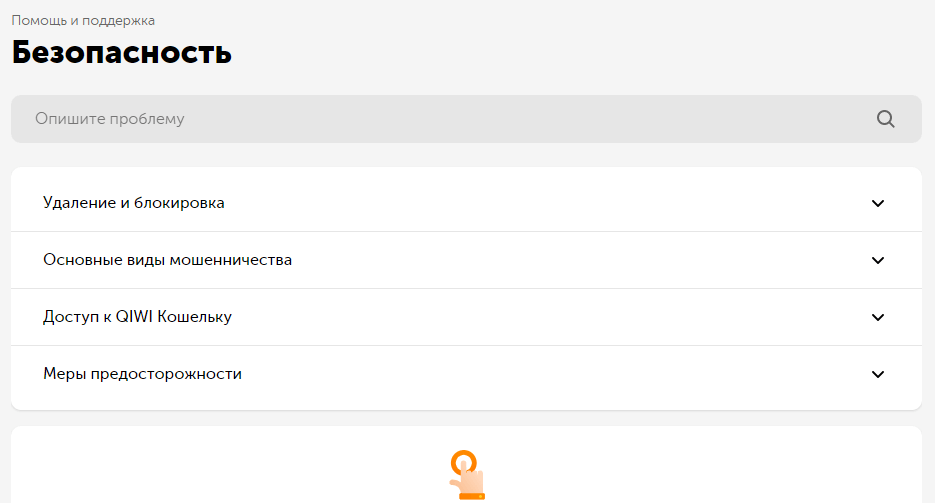Select the Основные виды мошенничества label text
This screenshot has height=503, width=935.
click(x=168, y=260)
